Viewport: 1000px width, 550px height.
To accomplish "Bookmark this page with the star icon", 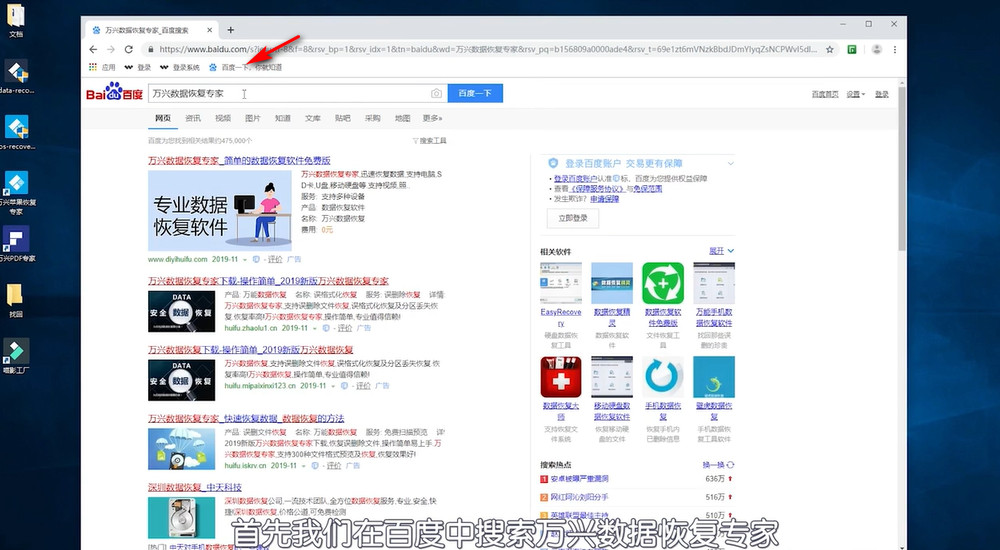I will pyautogui.click(x=830, y=49).
